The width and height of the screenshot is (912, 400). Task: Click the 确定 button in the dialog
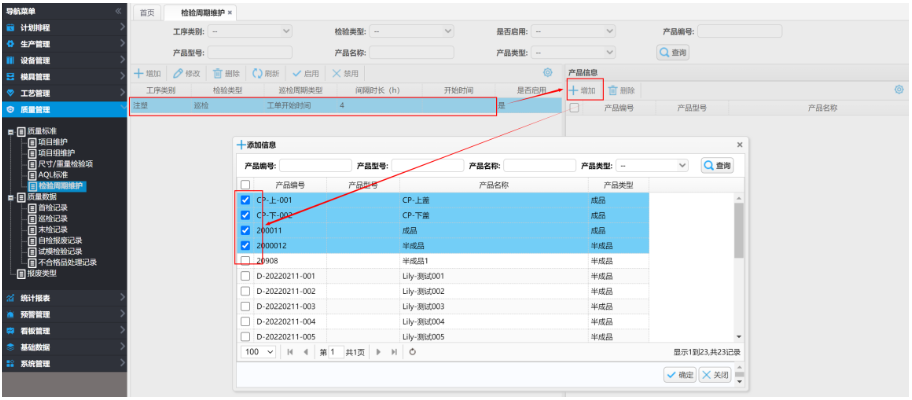(679, 374)
